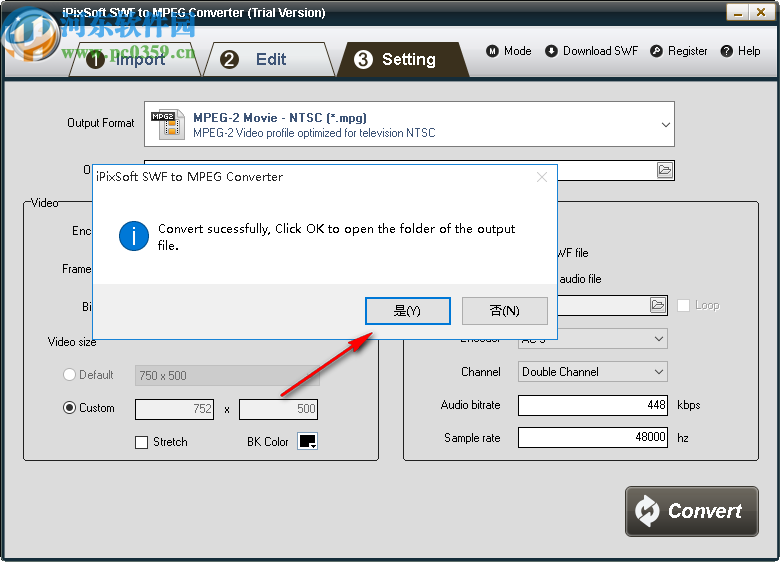Click the custom height field 500
The height and width of the screenshot is (562, 780).
[x=278, y=409]
